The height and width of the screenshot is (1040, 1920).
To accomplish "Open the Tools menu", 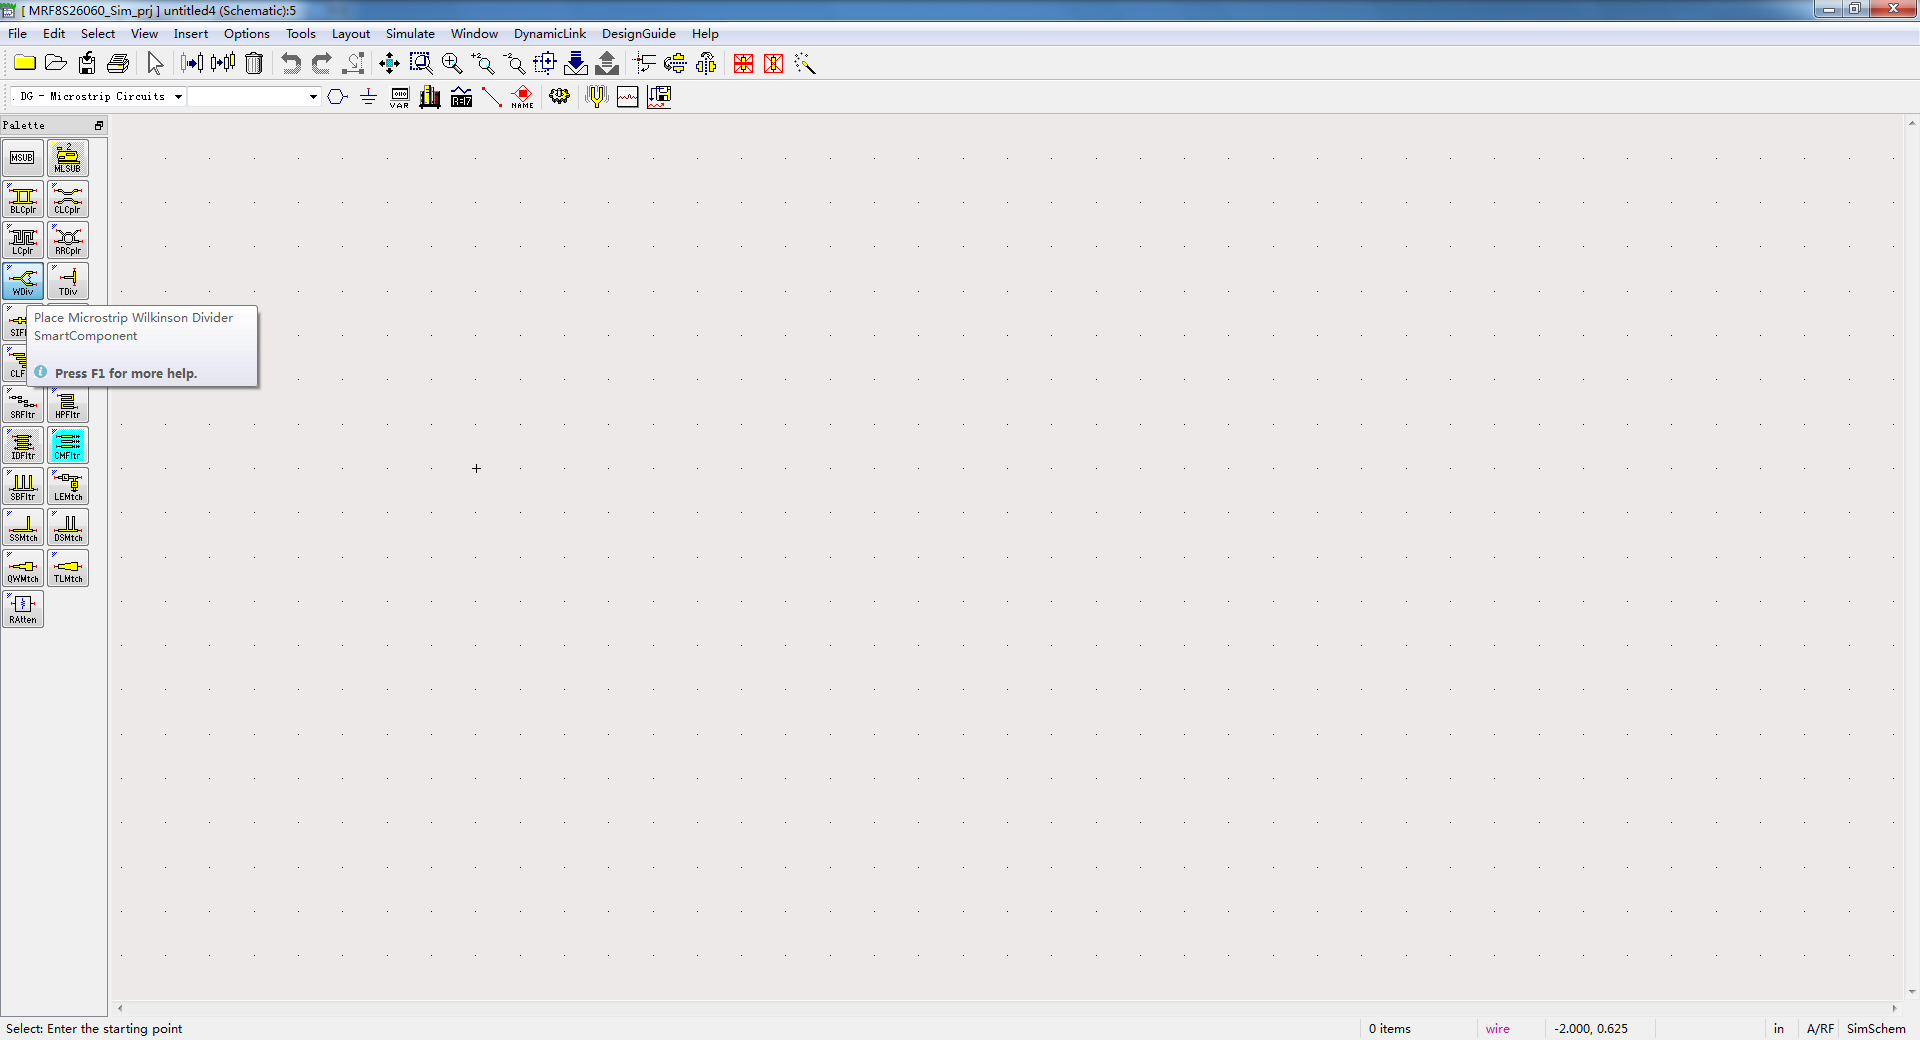I will tap(301, 34).
